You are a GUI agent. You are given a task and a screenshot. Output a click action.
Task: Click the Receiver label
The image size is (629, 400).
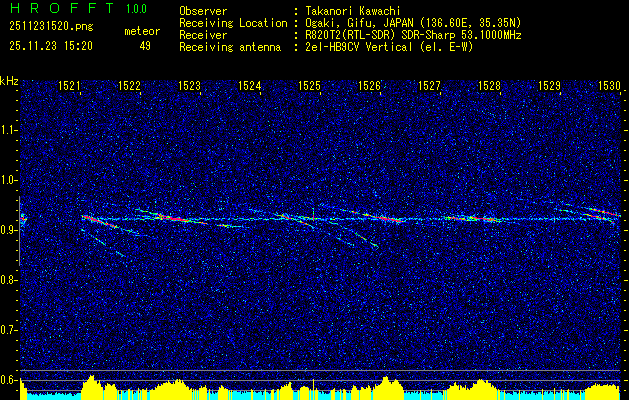click(203, 35)
